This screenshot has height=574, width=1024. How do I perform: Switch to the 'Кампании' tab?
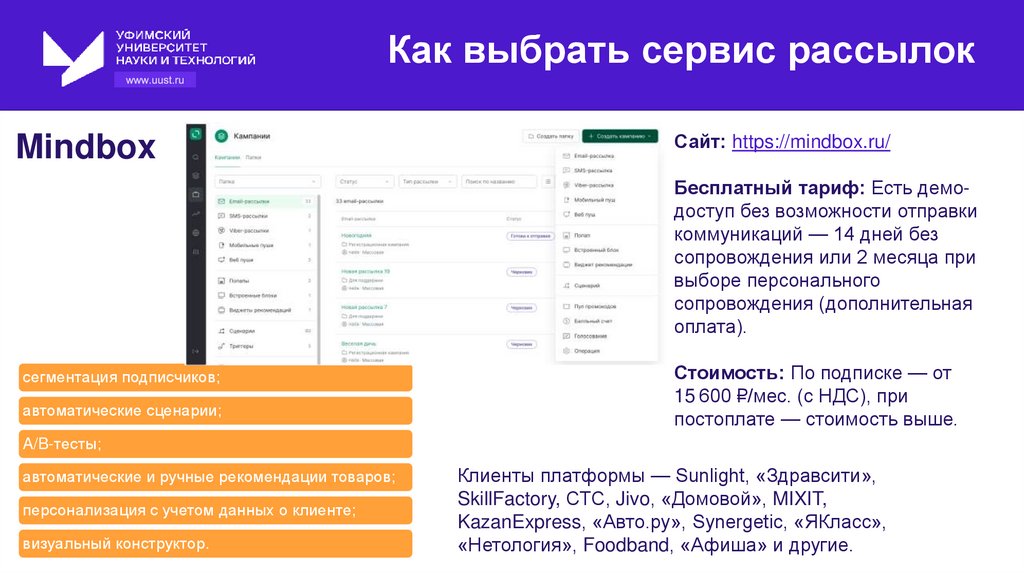pyautogui.click(x=227, y=157)
